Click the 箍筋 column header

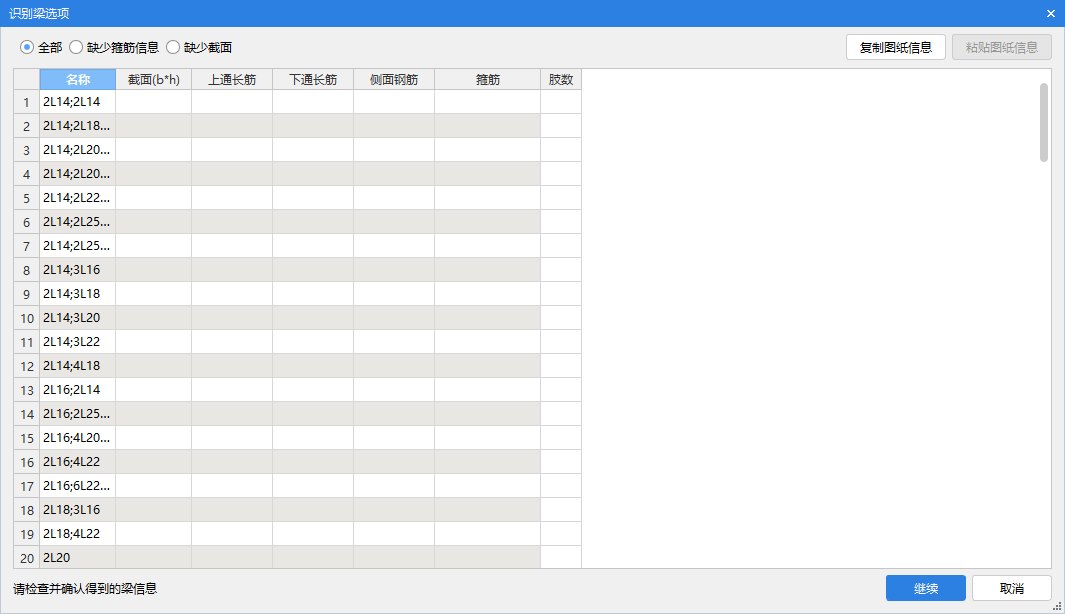click(x=487, y=79)
